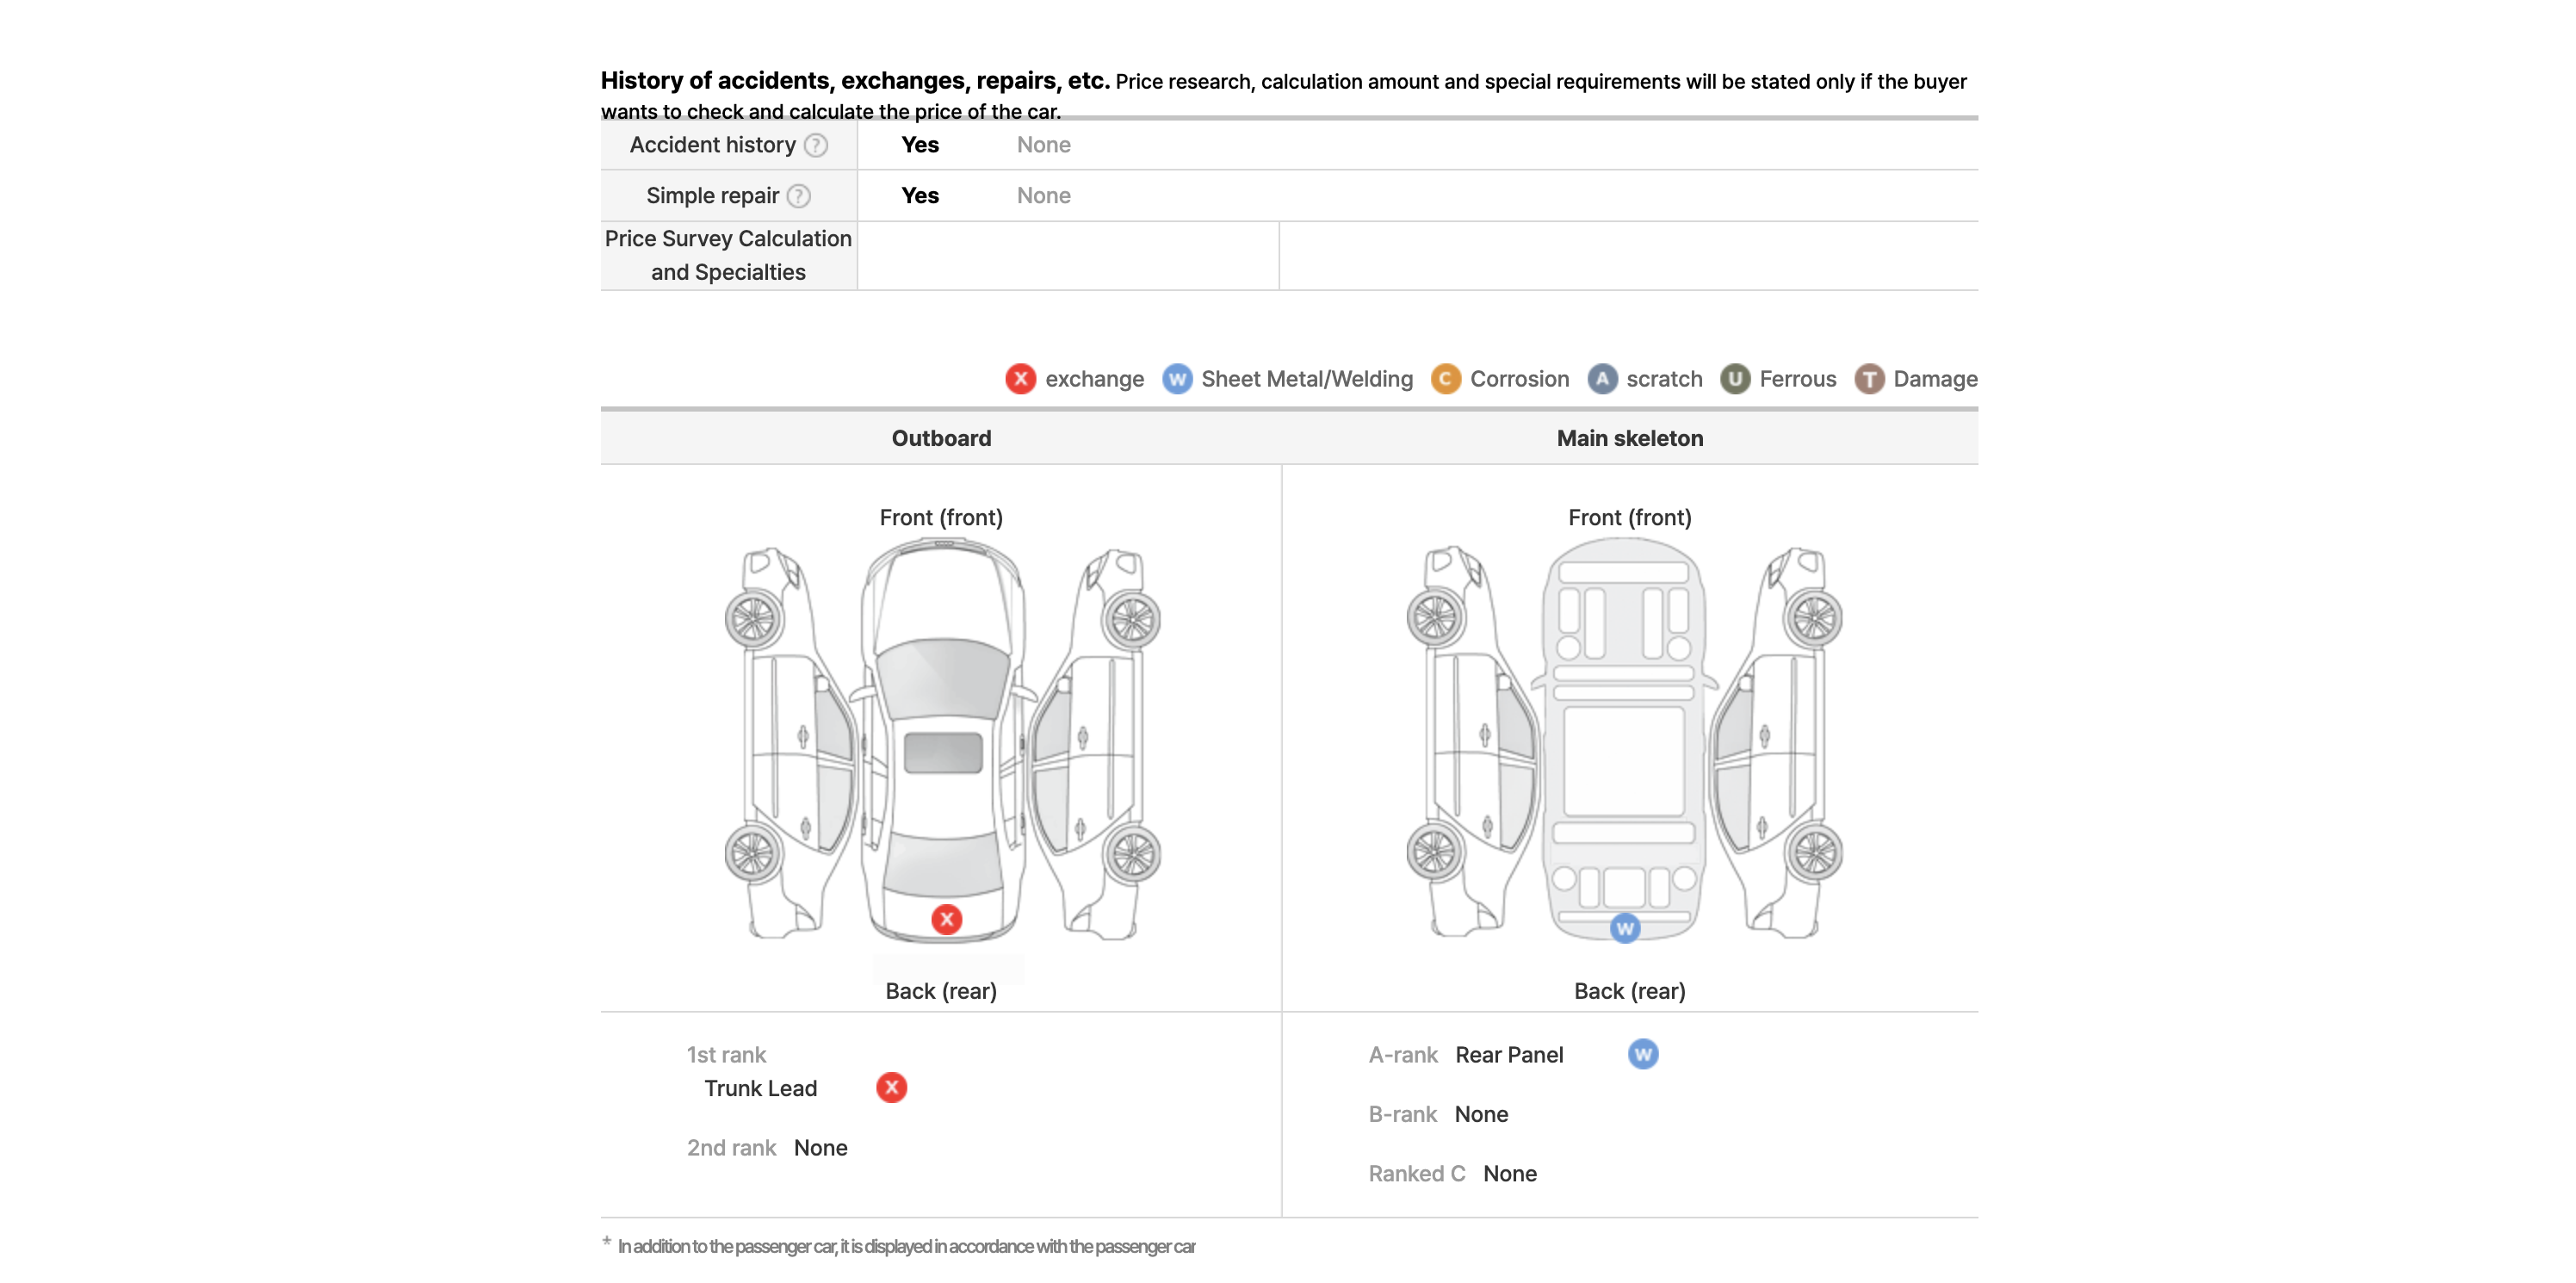Click the red X marker on car trunk
This screenshot has width=2576, height=1283.
click(x=946, y=919)
